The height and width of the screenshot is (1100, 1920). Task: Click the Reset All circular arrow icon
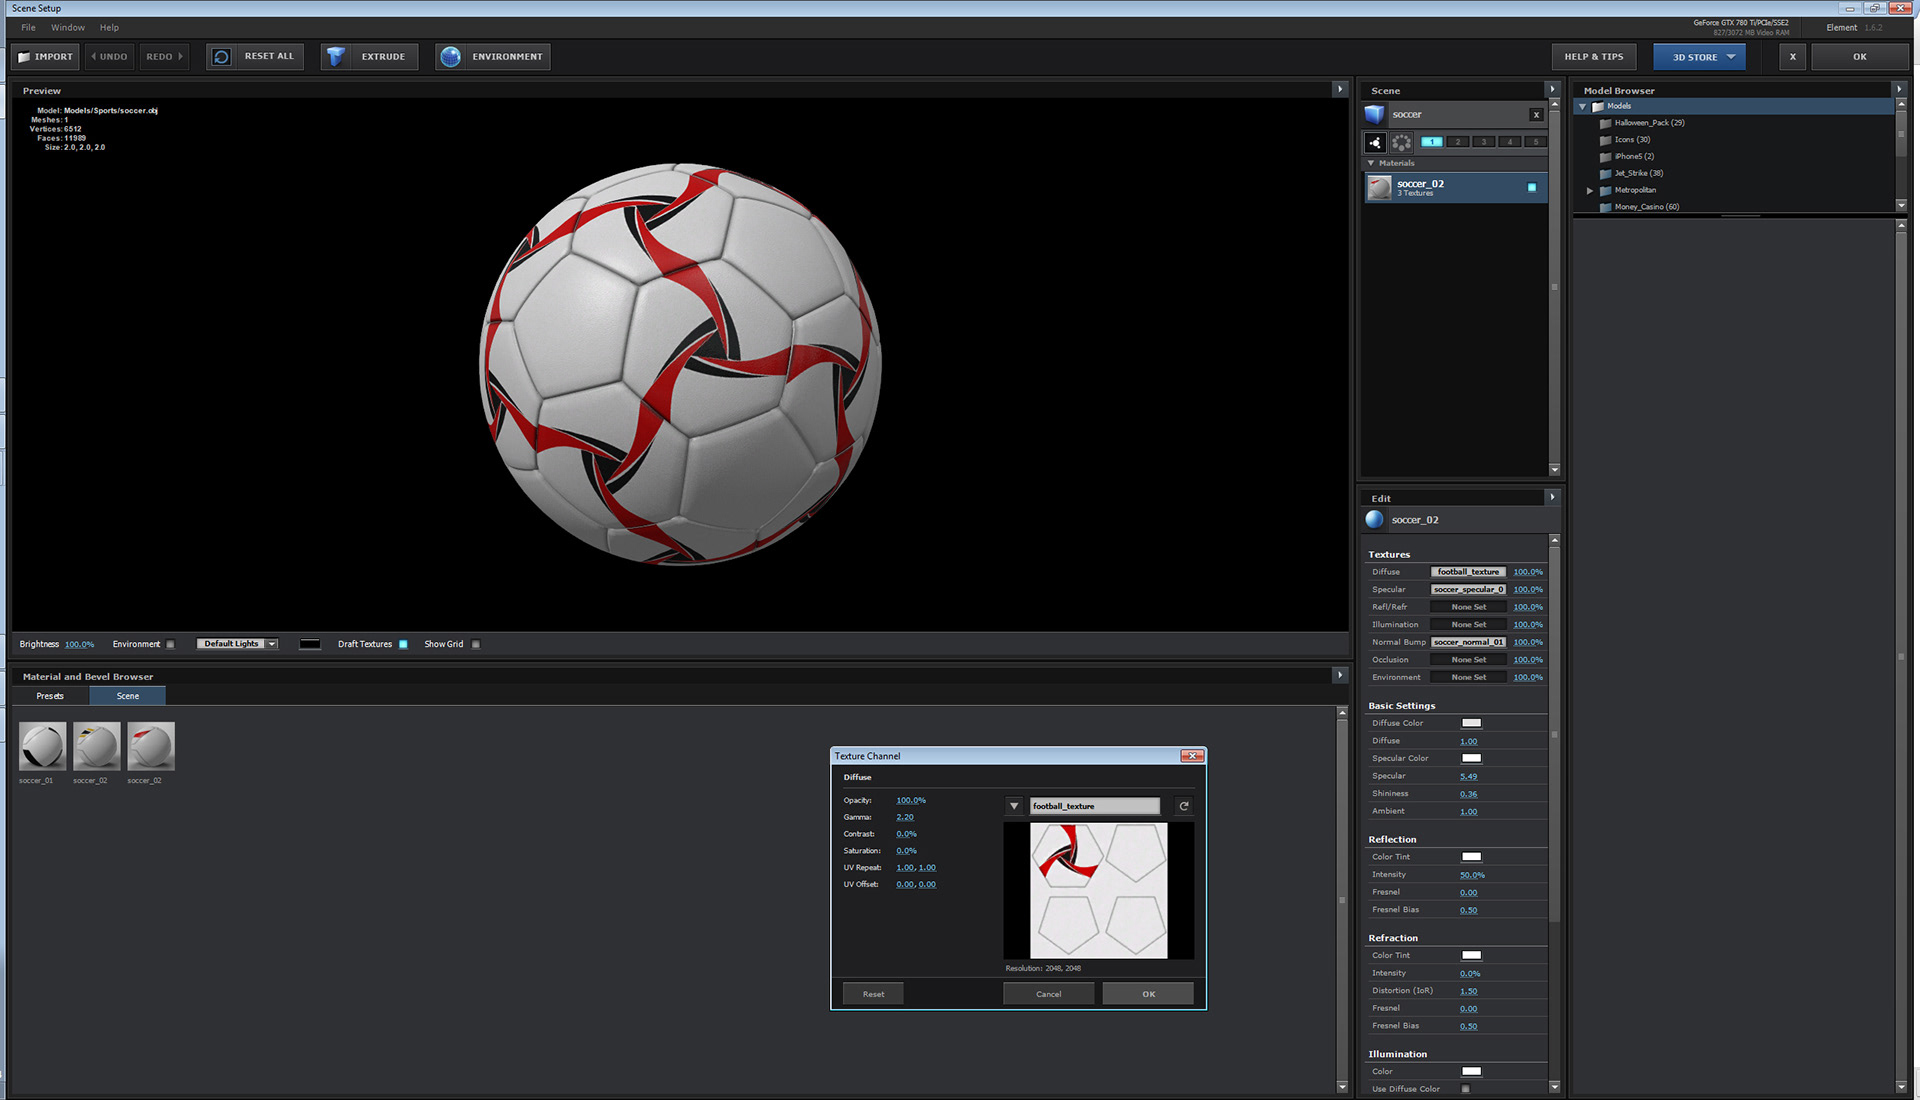pos(222,57)
